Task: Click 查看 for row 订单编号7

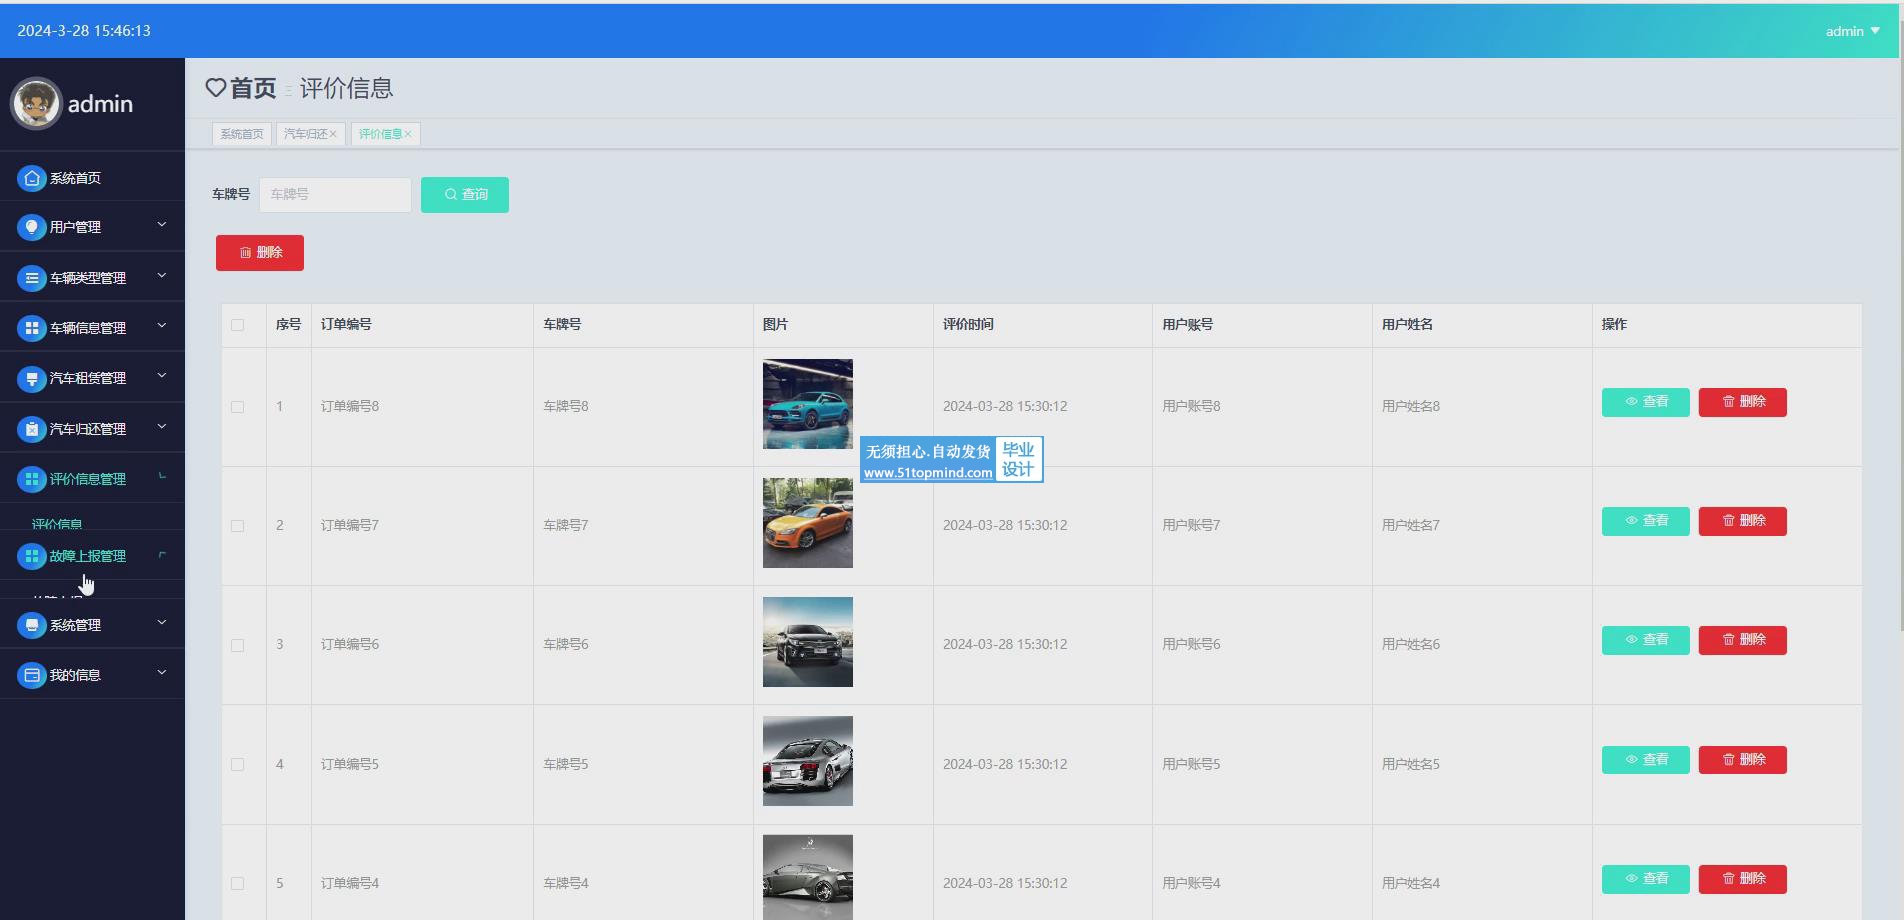Action: [x=1646, y=521]
